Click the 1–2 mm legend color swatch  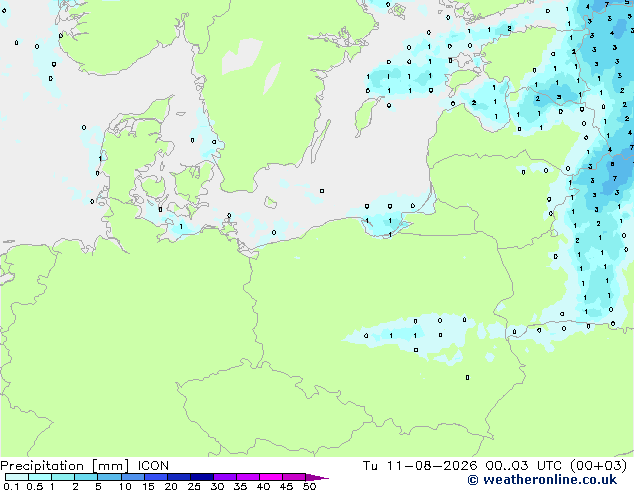click(x=63, y=477)
